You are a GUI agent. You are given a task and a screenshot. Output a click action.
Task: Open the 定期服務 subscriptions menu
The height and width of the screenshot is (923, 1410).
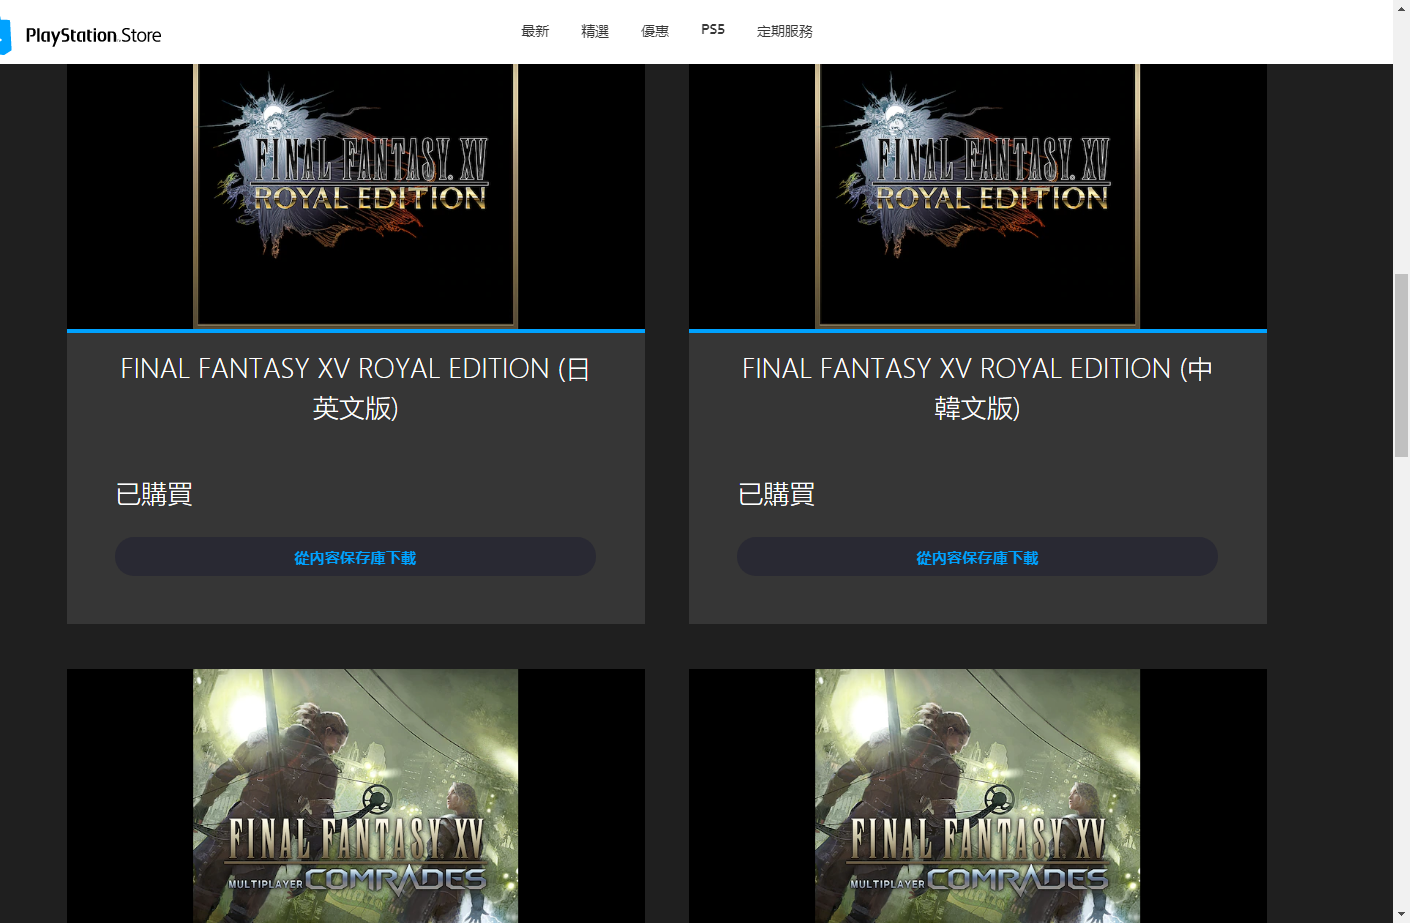pyautogui.click(x=785, y=31)
